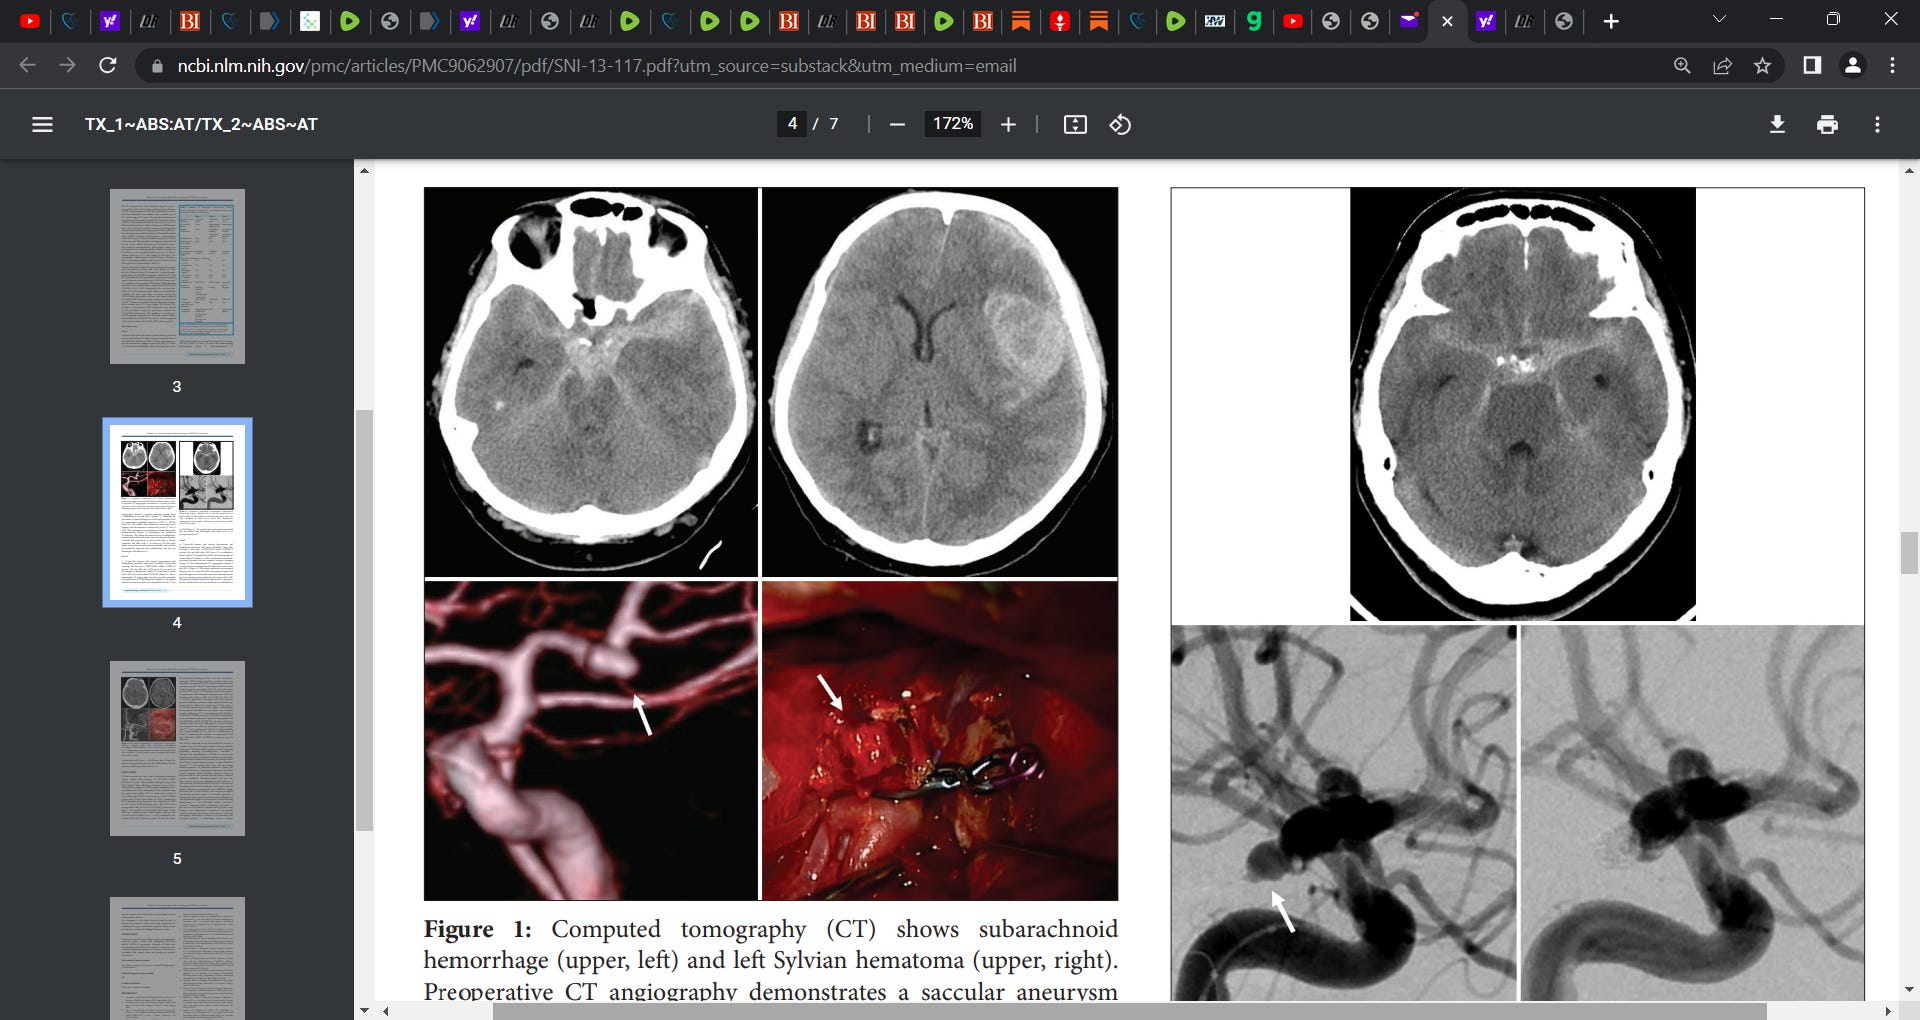Image resolution: width=1920 pixels, height=1020 pixels.
Task: Open the Chrome three-dot menu
Action: tap(1892, 65)
